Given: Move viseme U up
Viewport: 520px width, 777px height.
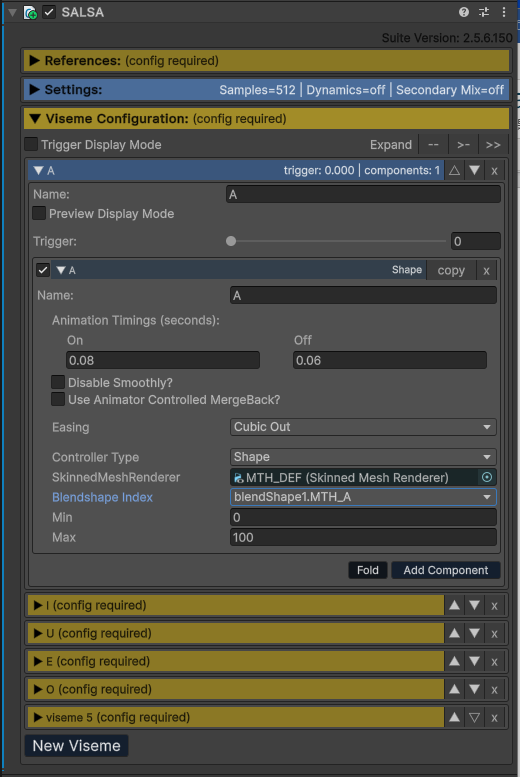Looking at the screenshot, I should 454,633.
